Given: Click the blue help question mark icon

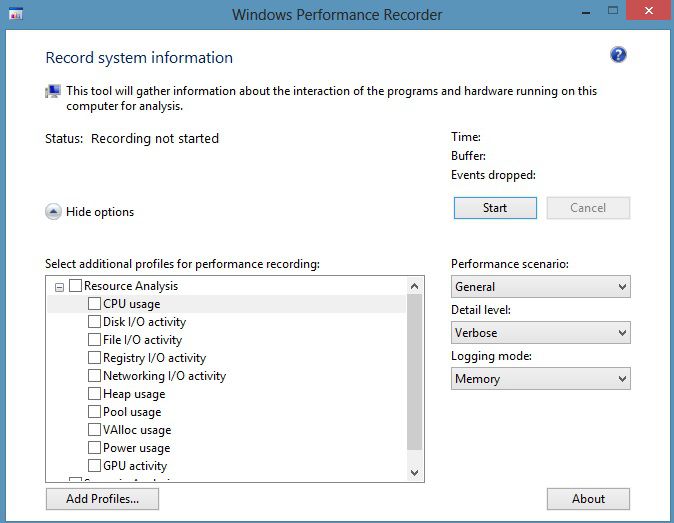Looking at the screenshot, I should [x=618, y=55].
